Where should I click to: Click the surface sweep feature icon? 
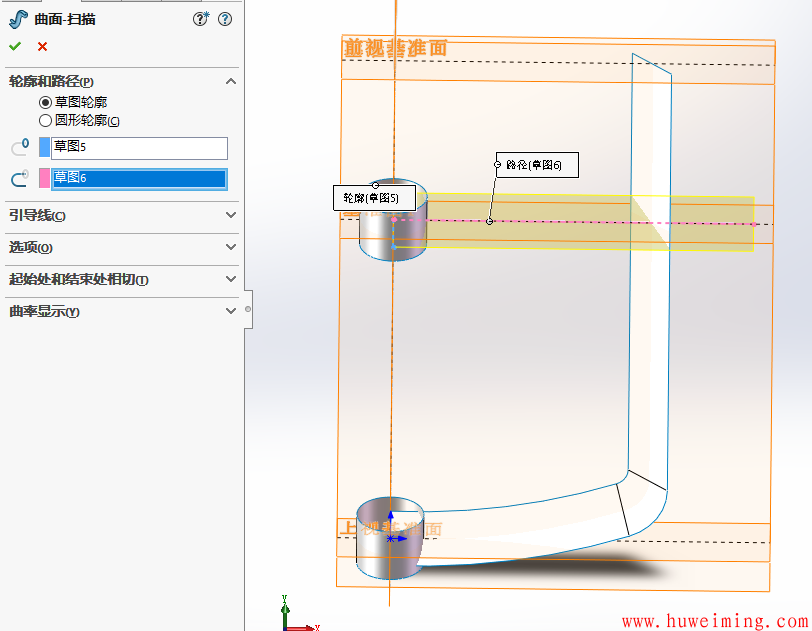tap(17, 19)
